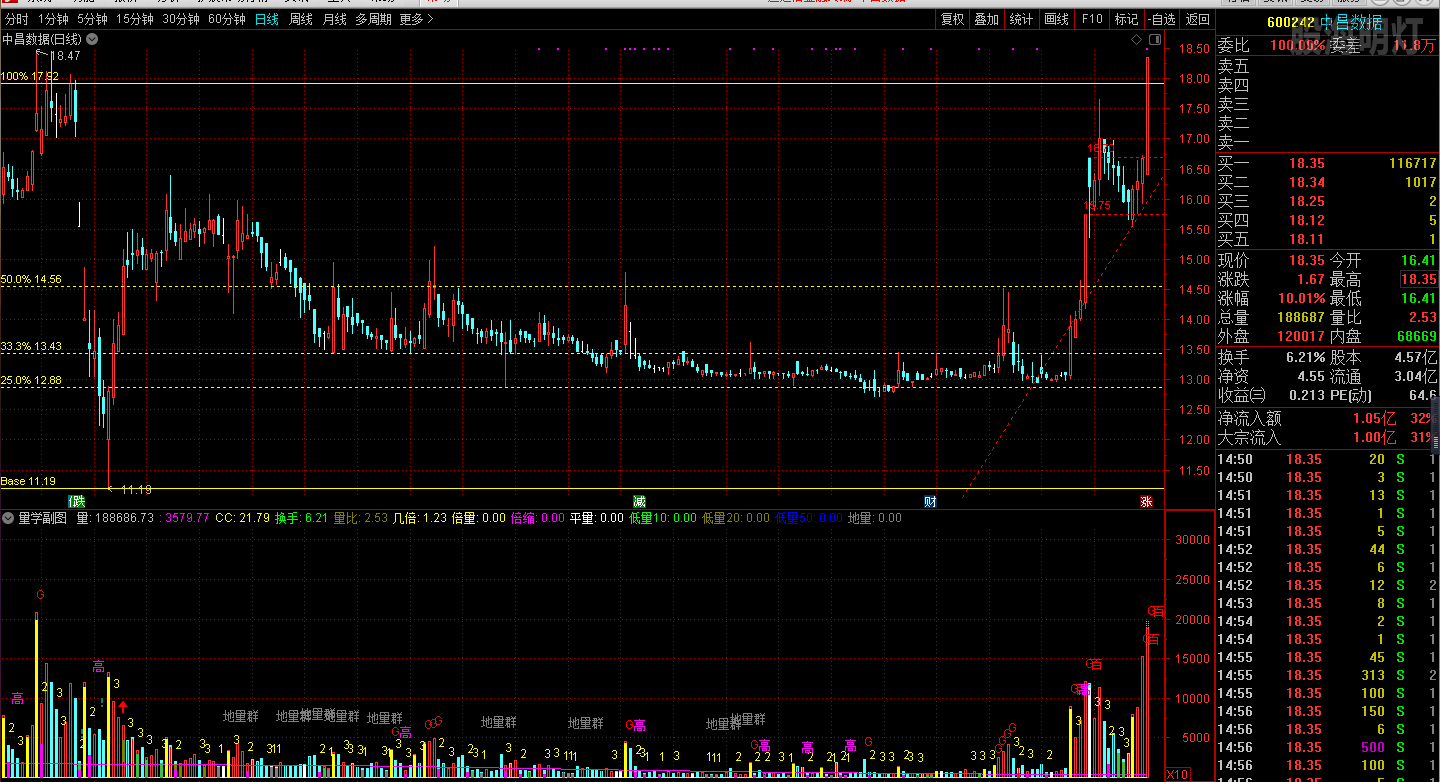Switch to the 周线 weekly chart
The image size is (1440, 782).
[x=301, y=19]
